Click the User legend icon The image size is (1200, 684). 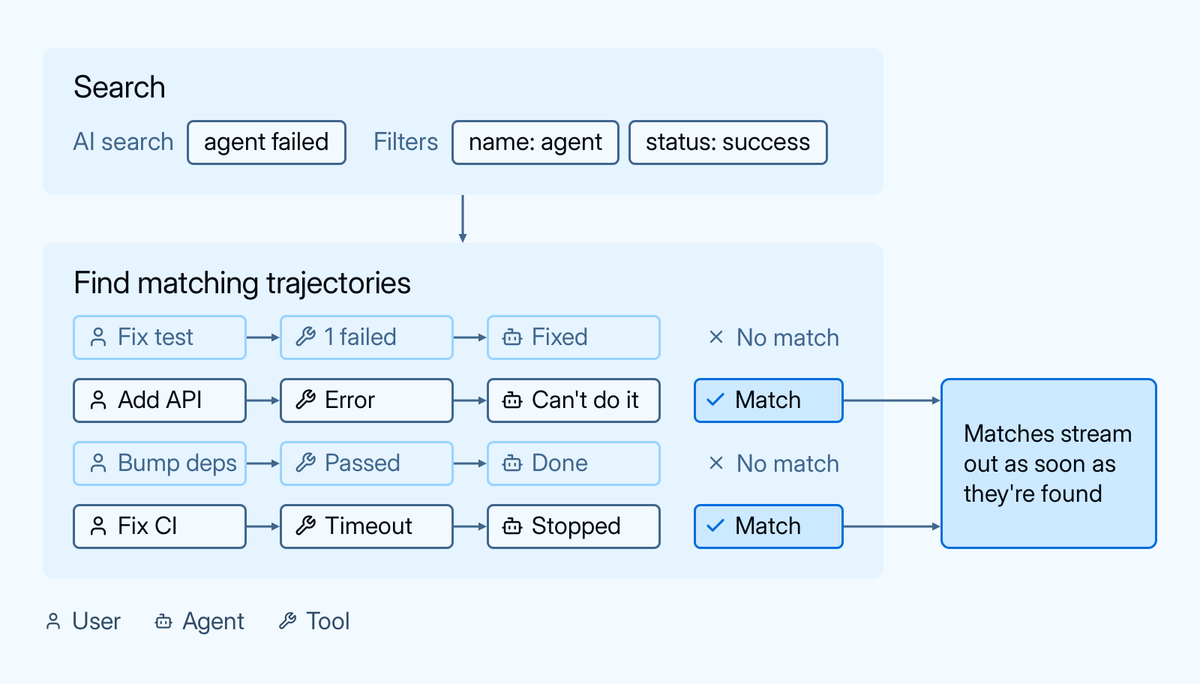pyautogui.click(x=54, y=622)
